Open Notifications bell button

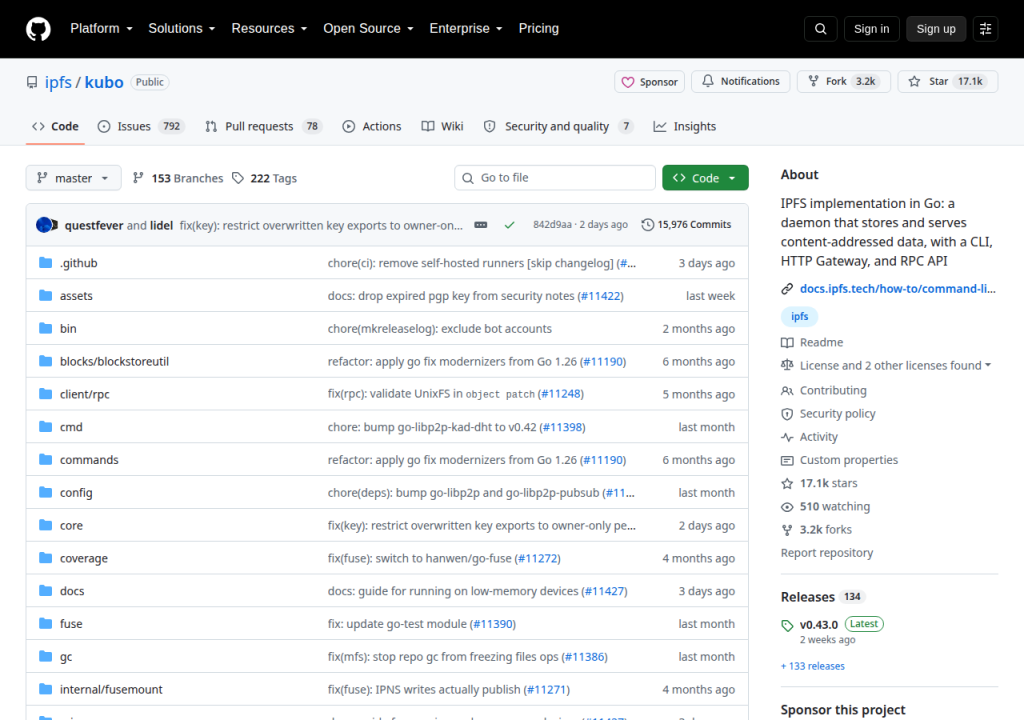741,81
